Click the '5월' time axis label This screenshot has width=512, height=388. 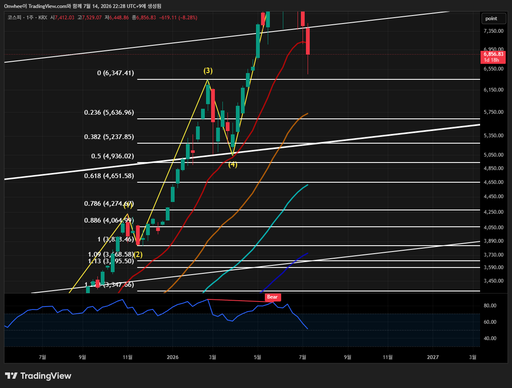(257, 357)
